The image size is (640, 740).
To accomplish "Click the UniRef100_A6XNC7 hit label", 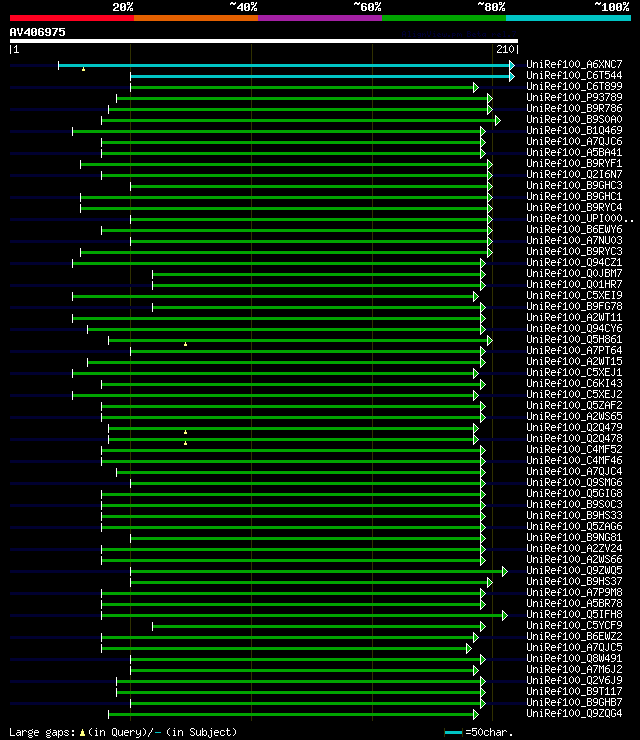I will [x=574, y=64].
